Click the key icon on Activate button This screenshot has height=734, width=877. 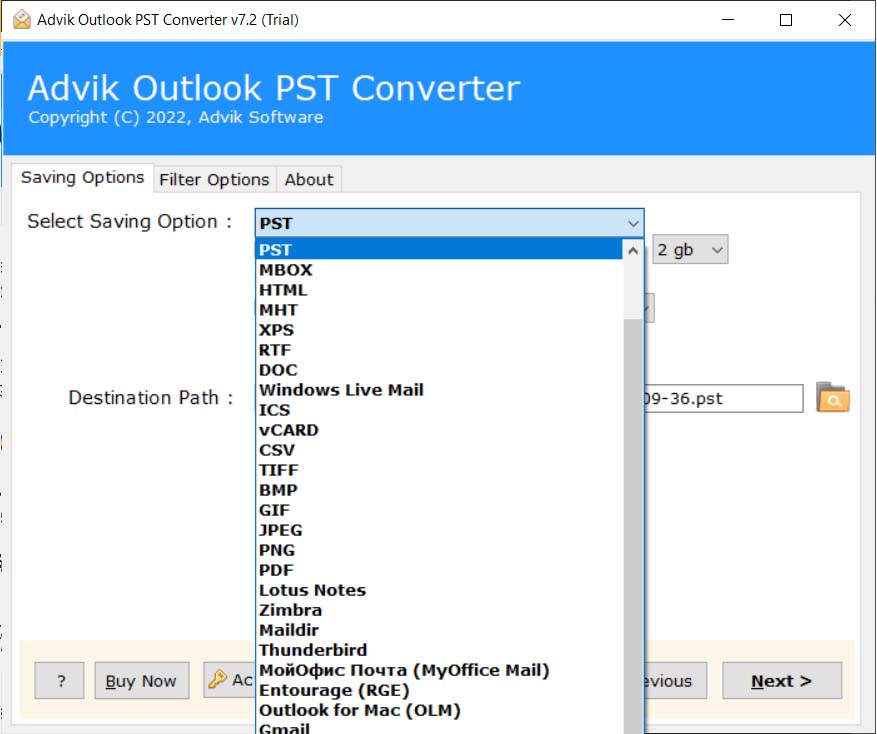pos(217,679)
